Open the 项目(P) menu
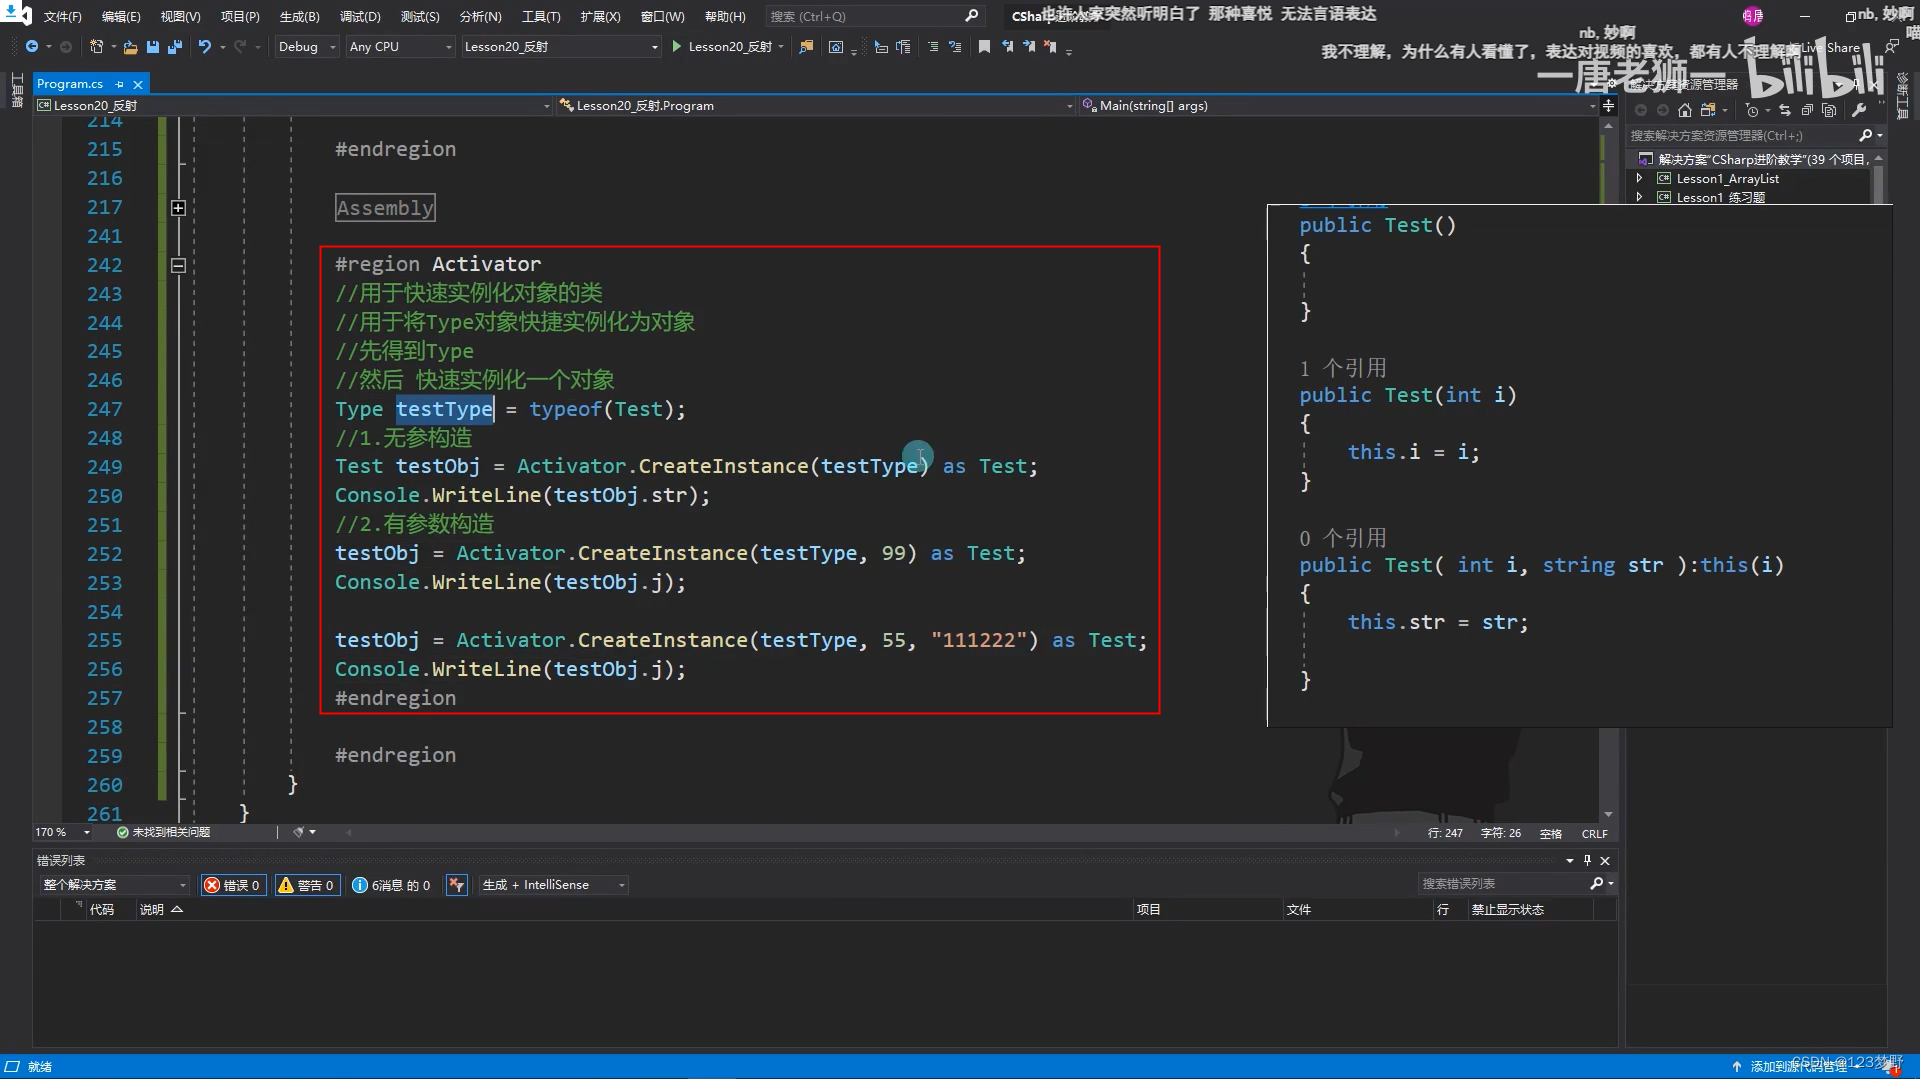 (x=240, y=17)
